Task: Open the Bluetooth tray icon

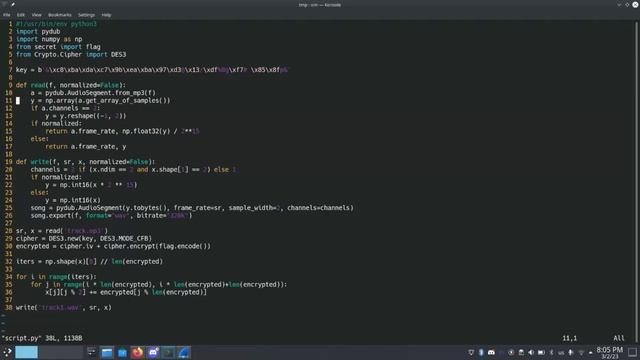Action: click(481, 352)
